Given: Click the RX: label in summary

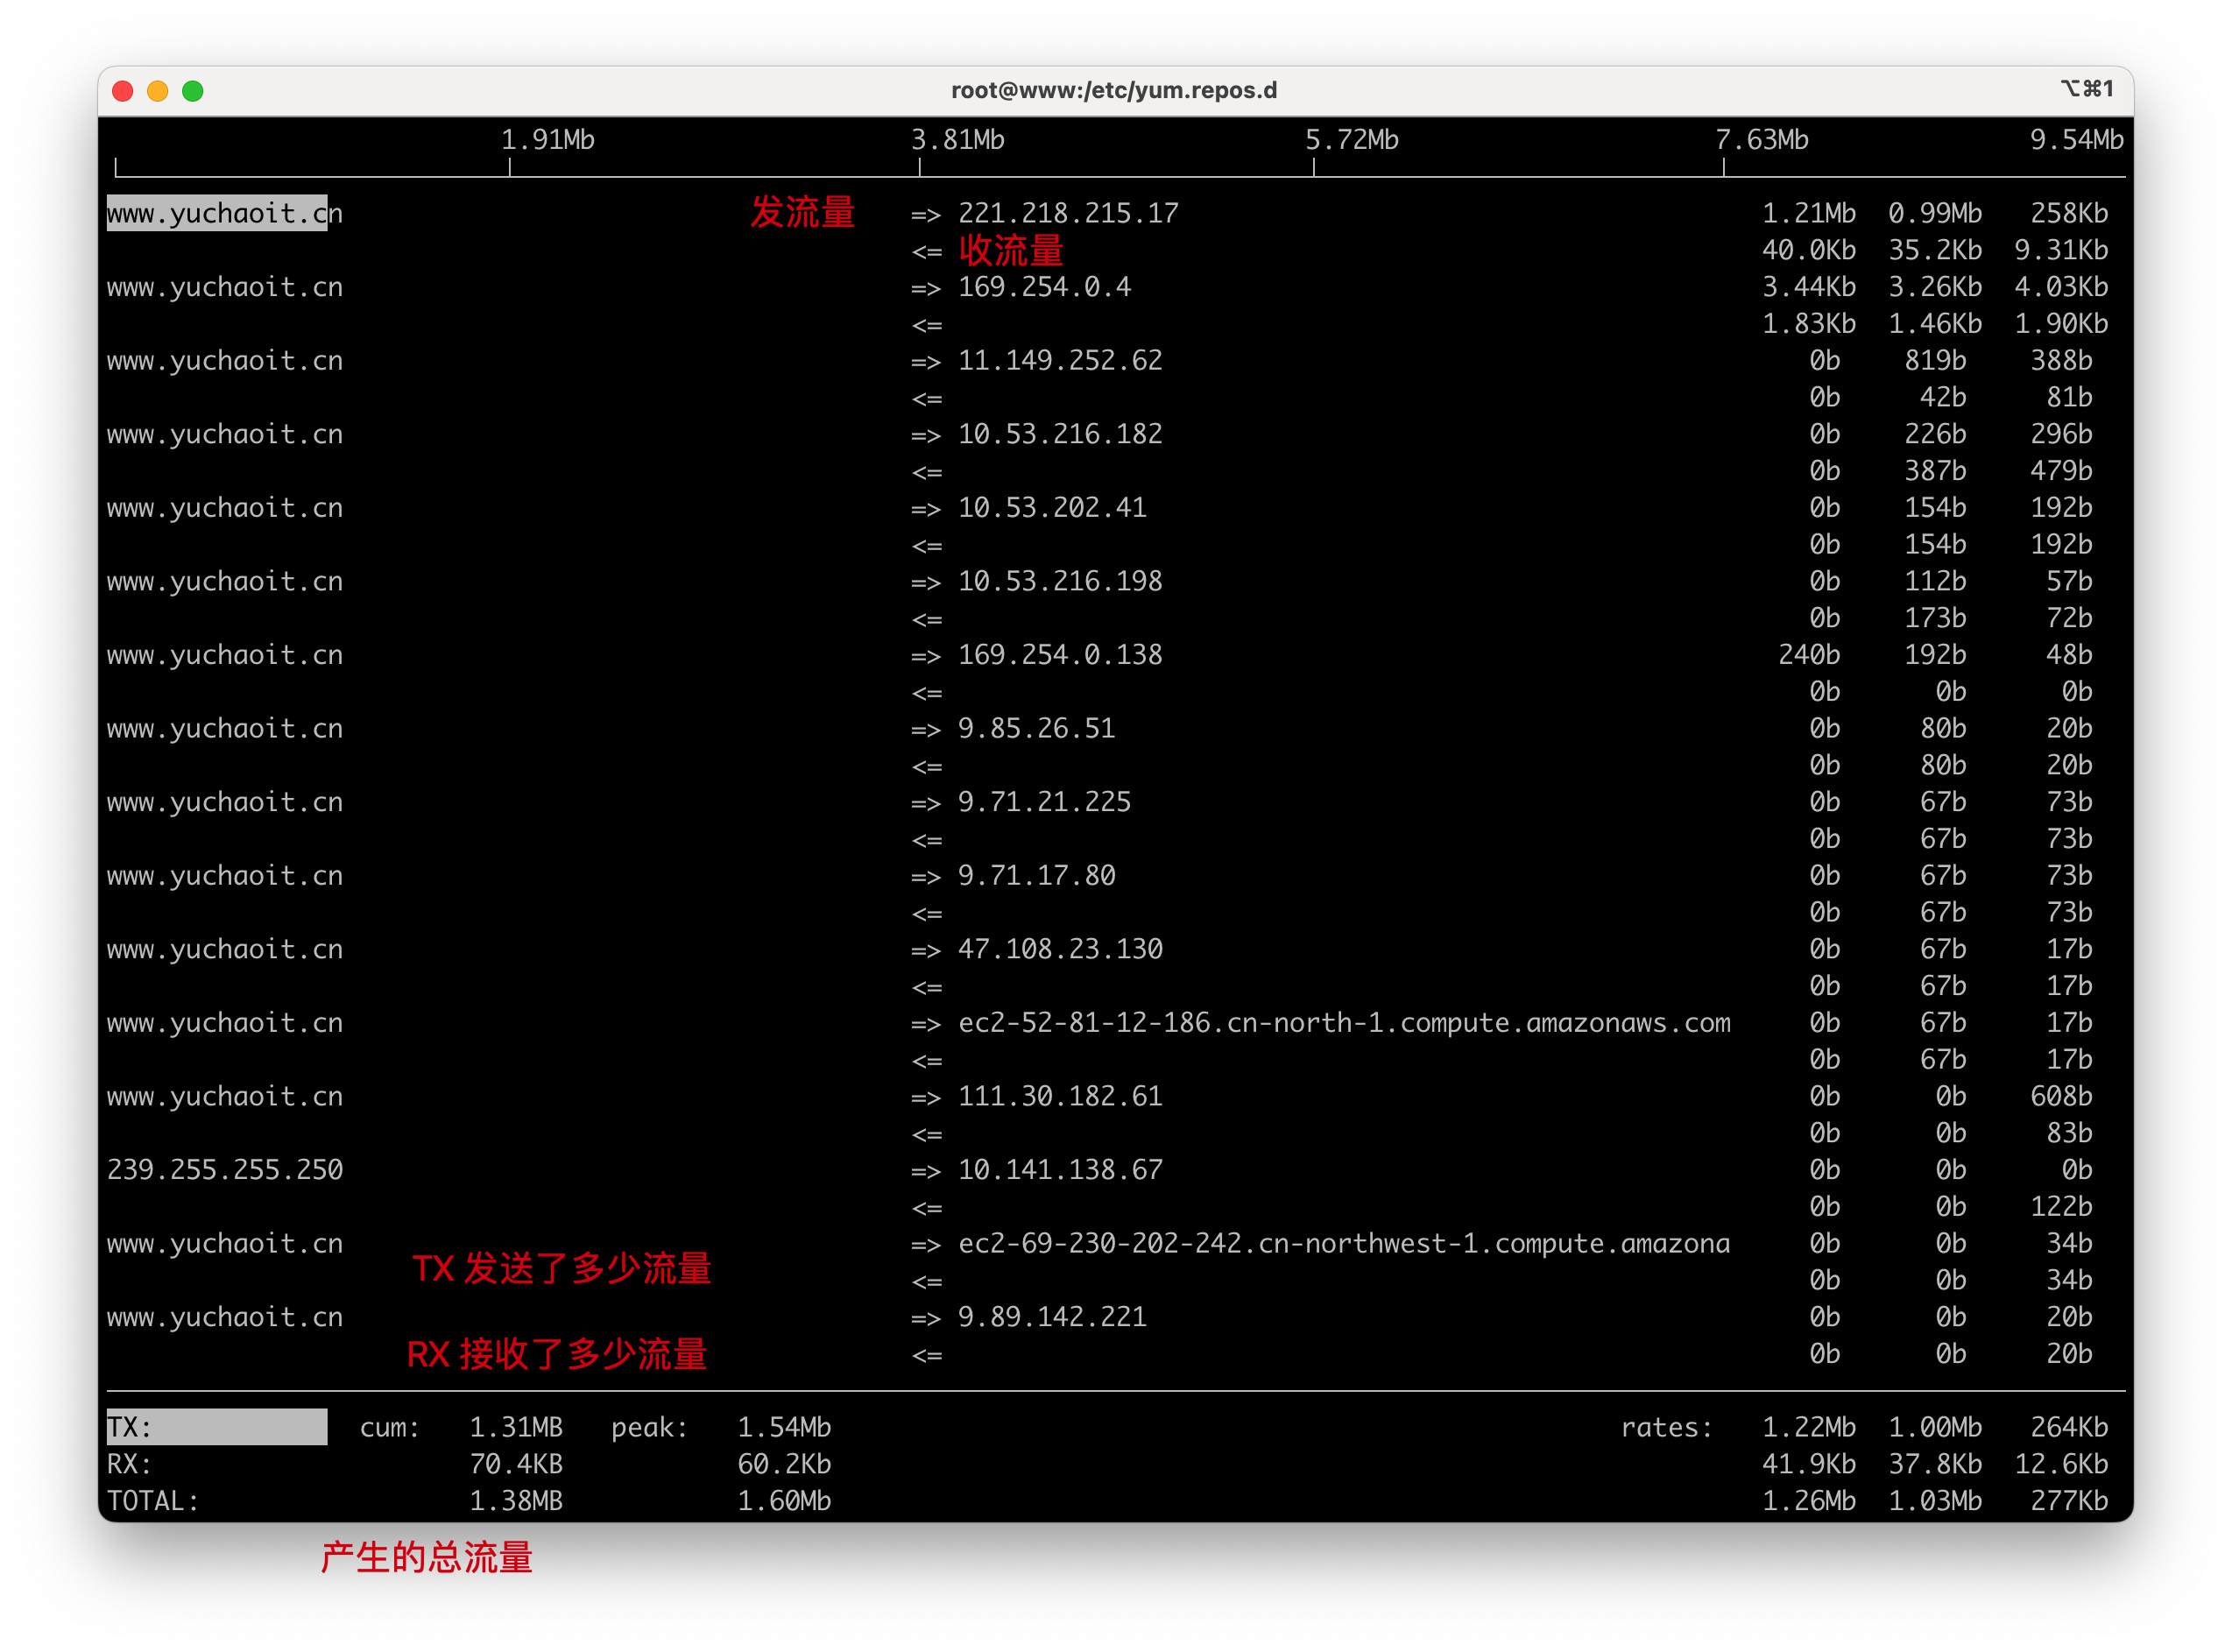Looking at the screenshot, I should [129, 1464].
